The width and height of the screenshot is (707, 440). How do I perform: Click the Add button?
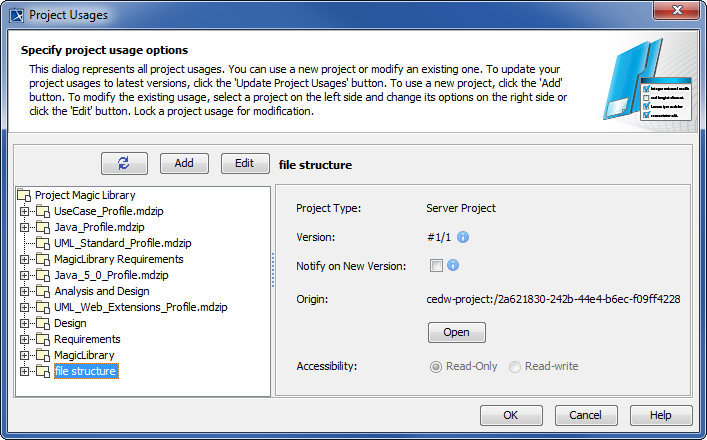184,163
